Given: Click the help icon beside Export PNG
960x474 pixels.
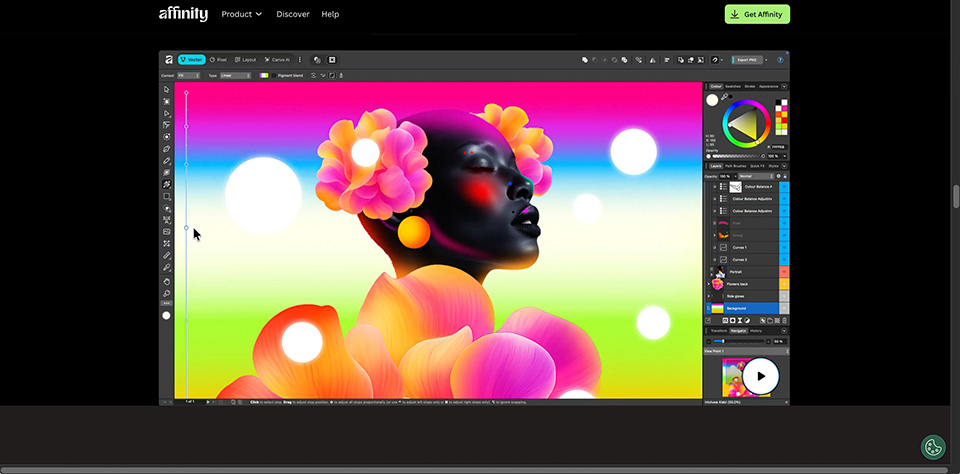Looking at the screenshot, I should (x=780, y=60).
